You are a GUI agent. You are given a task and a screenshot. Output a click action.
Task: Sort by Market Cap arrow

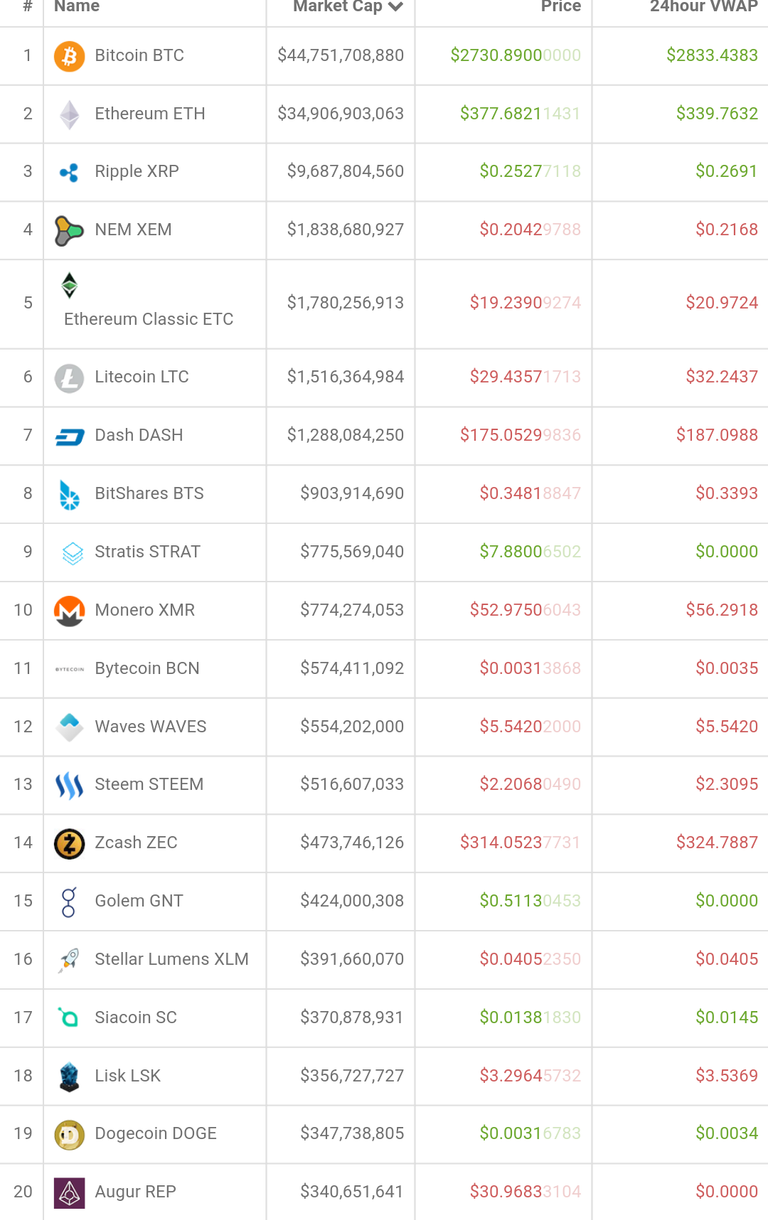coord(396,7)
